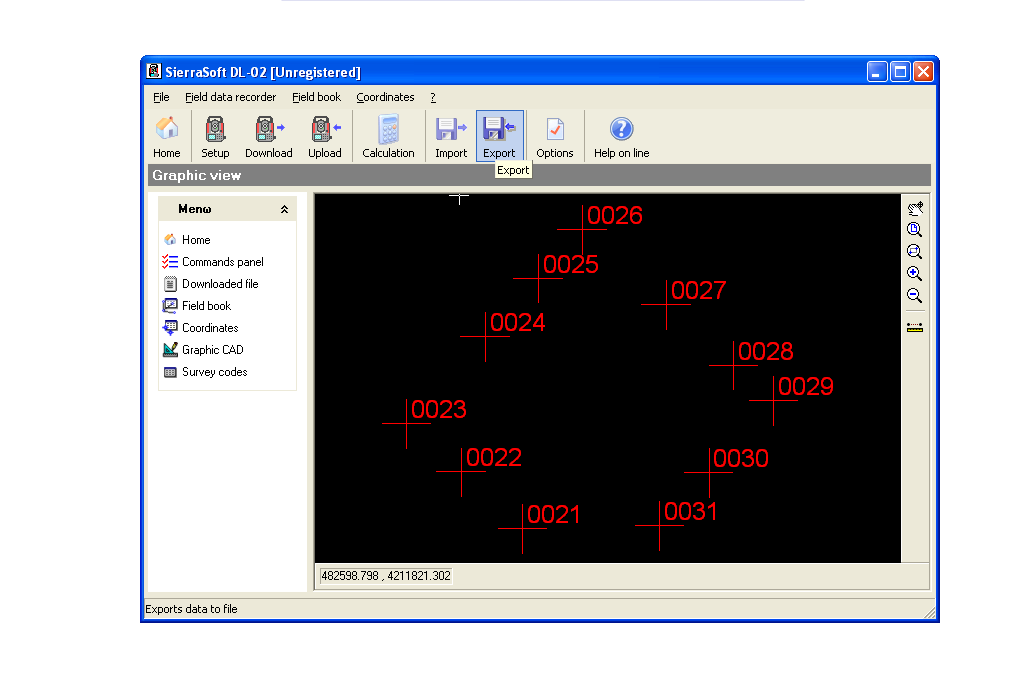The width and height of the screenshot is (1028, 683).
Task: Open the Field book link in sidebar
Action: [207, 305]
